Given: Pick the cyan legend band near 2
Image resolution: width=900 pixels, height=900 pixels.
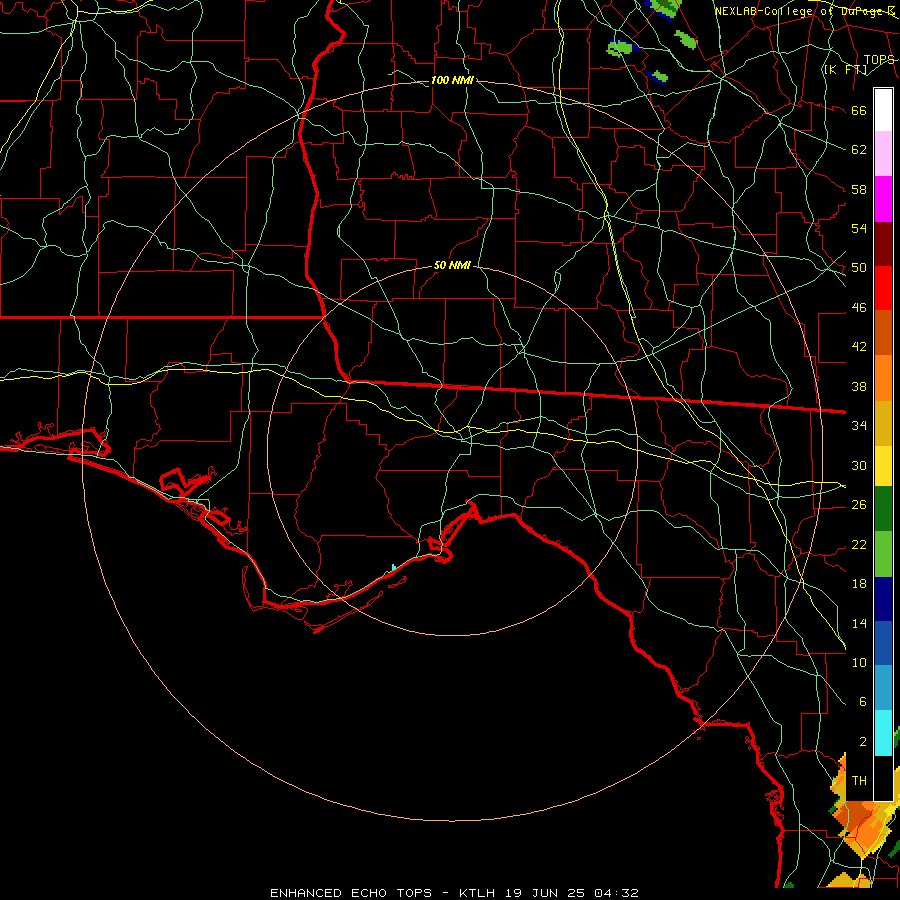Looking at the screenshot, I should (x=883, y=732).
